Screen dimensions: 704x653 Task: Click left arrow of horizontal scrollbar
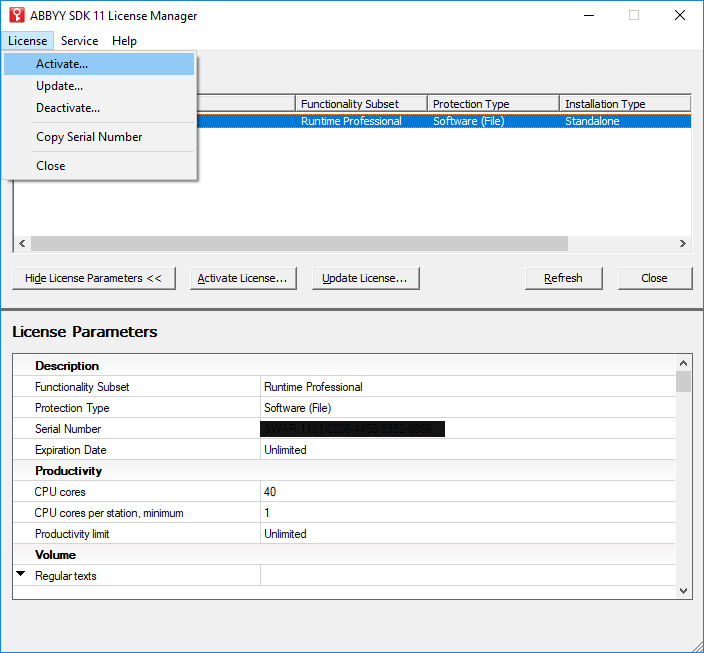coord(22,243)
